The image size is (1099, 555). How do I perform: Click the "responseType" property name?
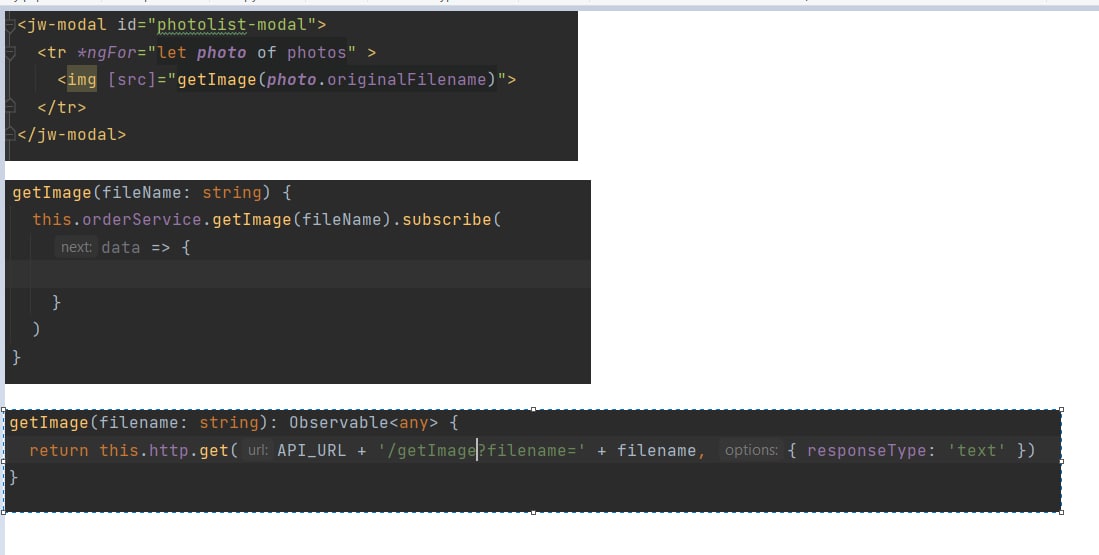point(866,451)
